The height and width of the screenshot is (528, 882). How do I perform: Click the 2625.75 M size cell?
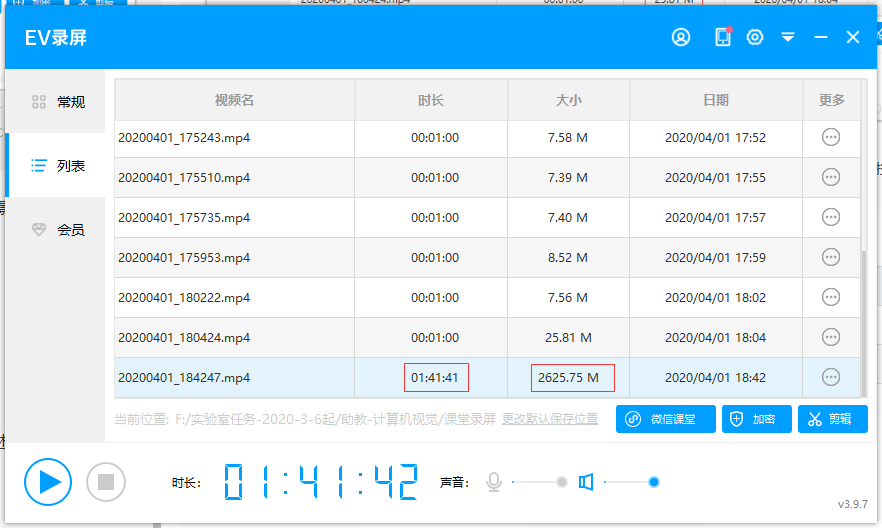point(568,377)
